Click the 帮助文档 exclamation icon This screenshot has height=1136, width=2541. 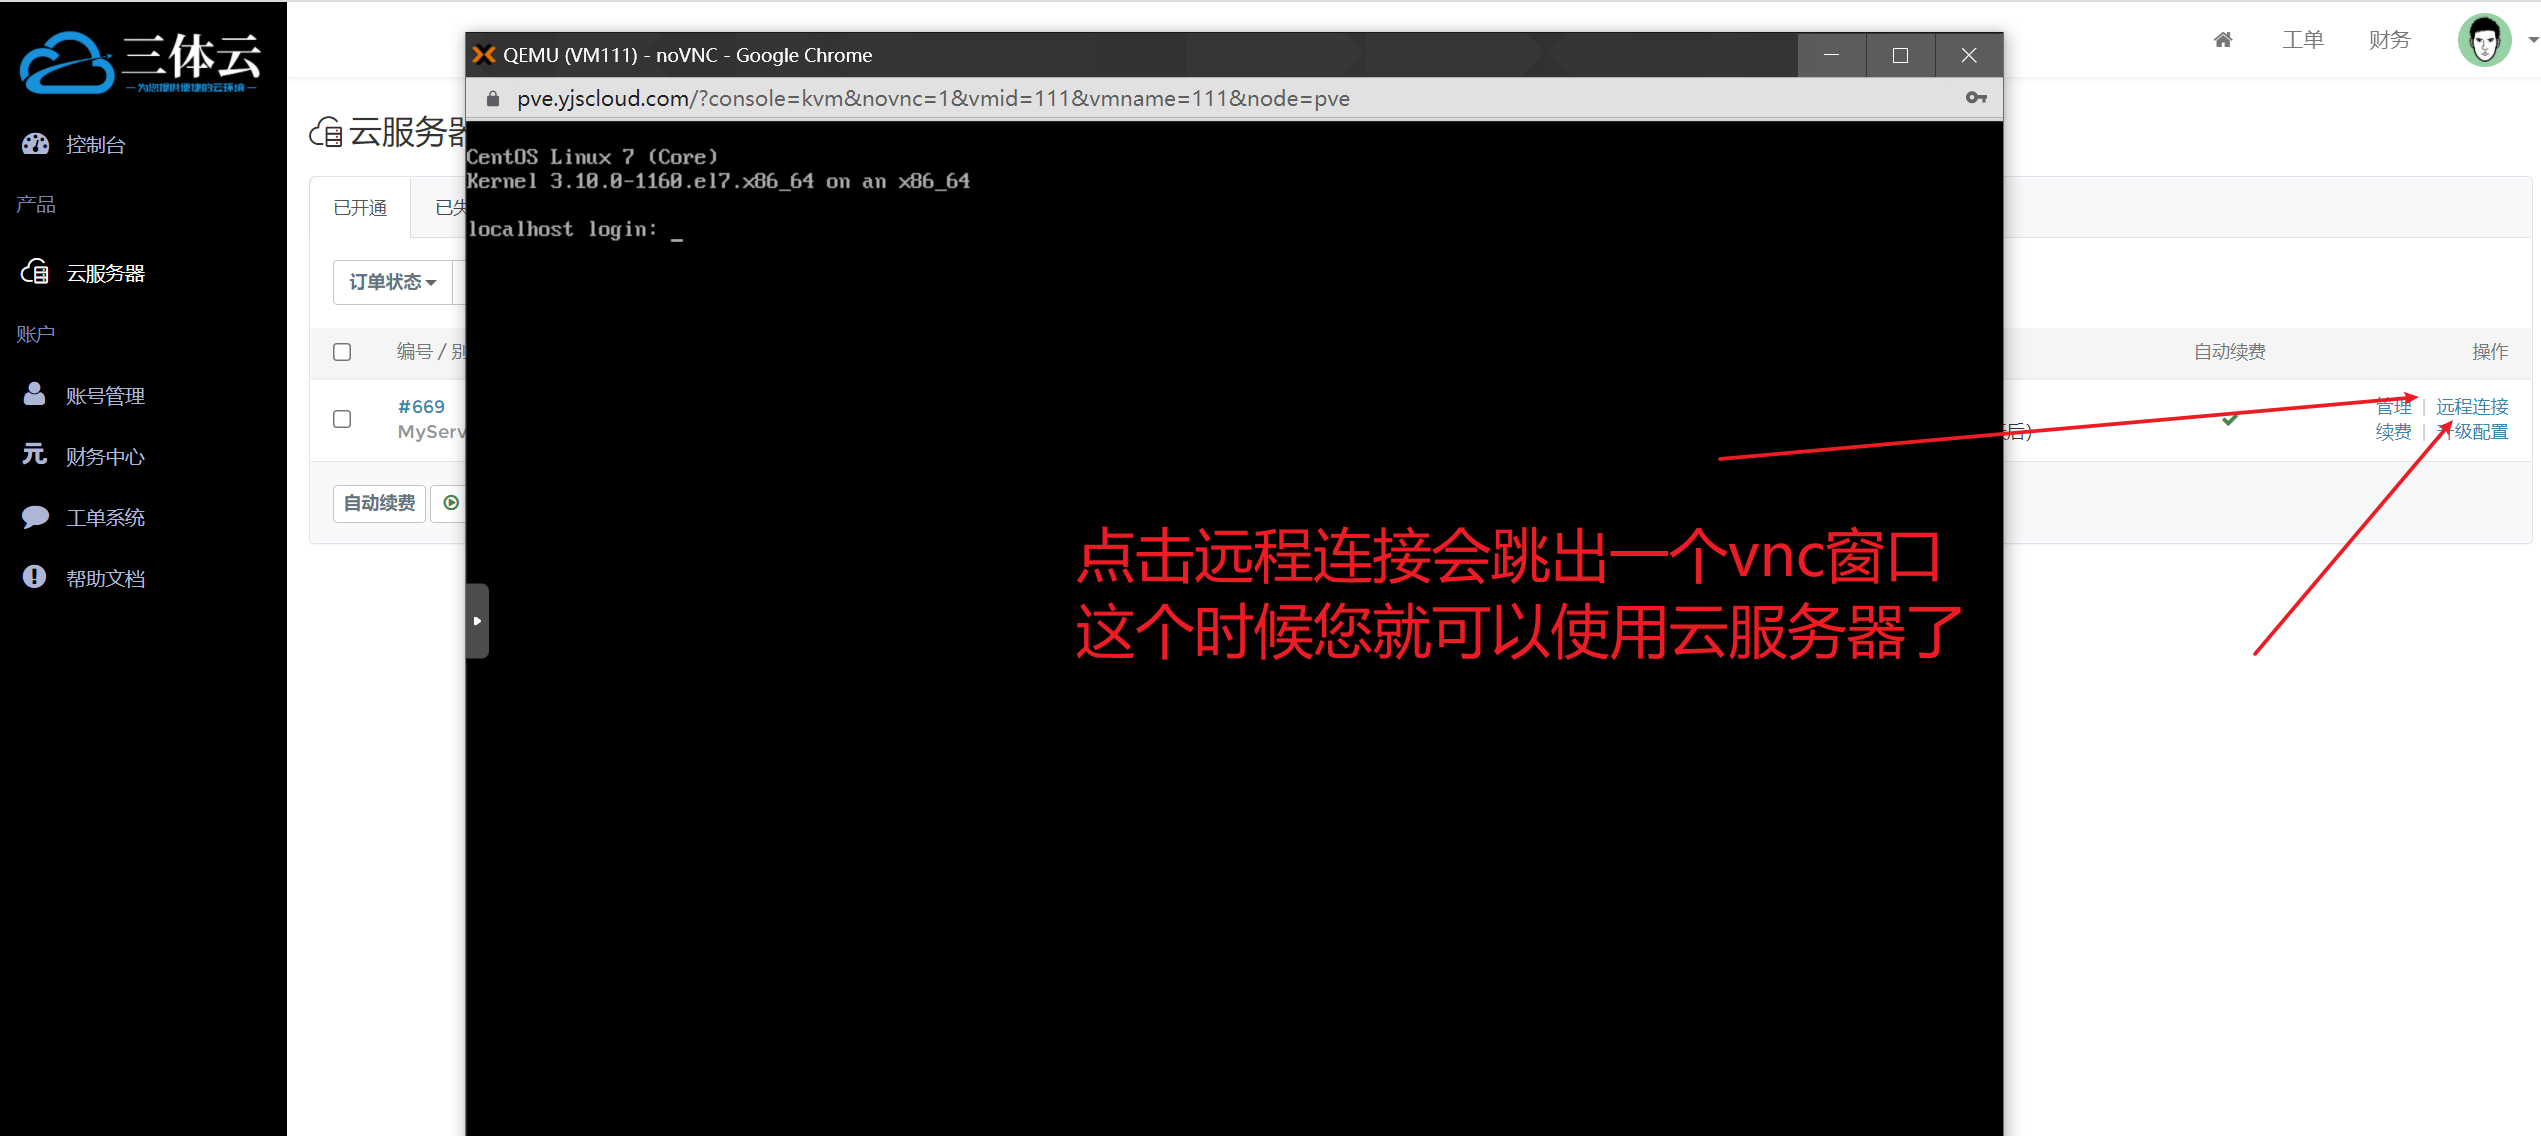click(35, 577)
